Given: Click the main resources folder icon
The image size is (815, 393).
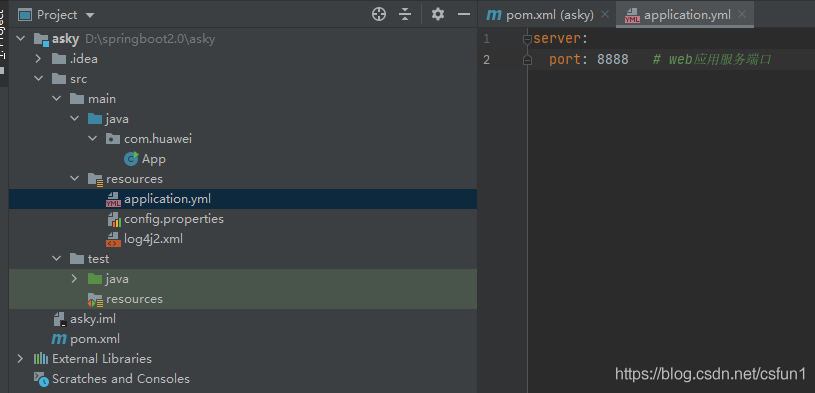Looking at the screenshot, I should [x=95, y=179].
